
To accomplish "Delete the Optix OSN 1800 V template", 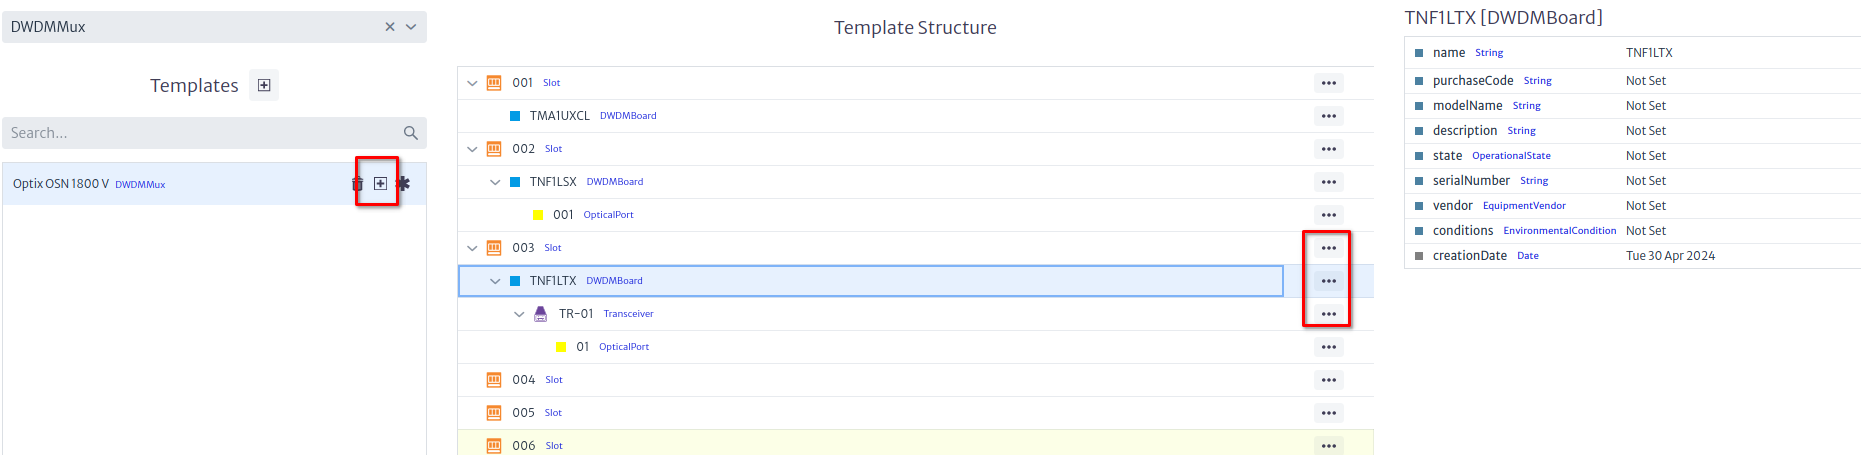I will pos(357,184).
